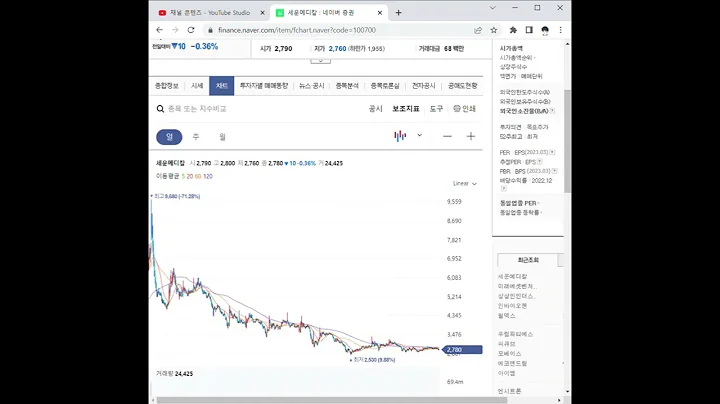Select the 월 monthly period toggle
Viewport: 720px width, 404px height.
[222, 137]
